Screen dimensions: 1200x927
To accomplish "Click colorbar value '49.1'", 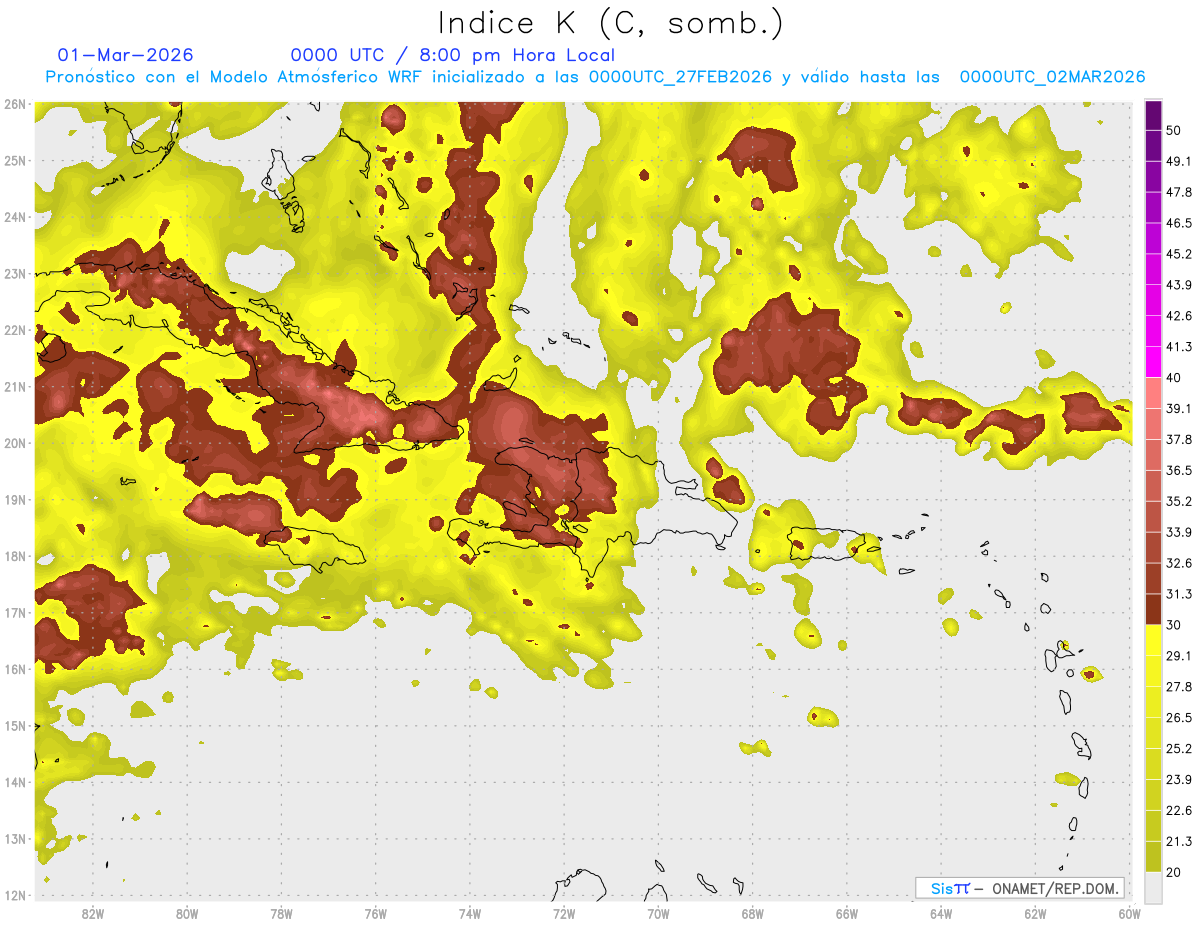I will coord(1178,161).
